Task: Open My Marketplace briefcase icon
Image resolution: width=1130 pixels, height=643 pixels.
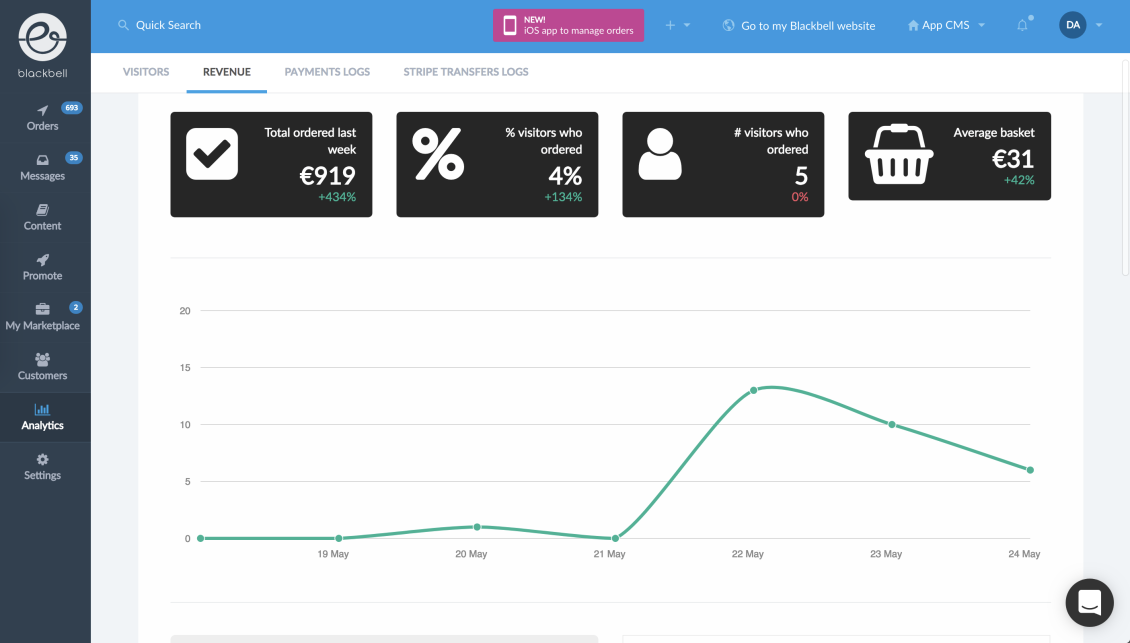Action: (43, 309)
